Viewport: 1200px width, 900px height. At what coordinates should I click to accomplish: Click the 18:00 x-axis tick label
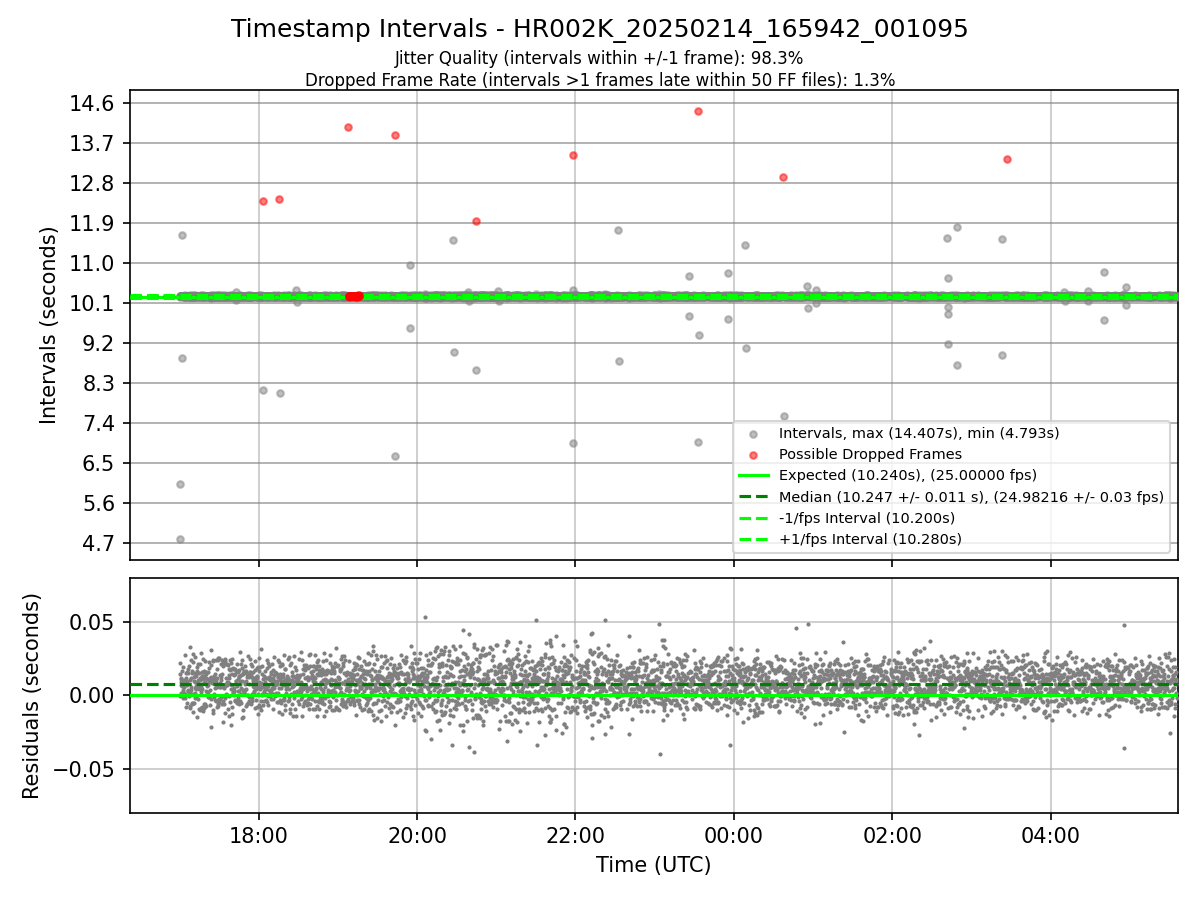pos(259,836)
